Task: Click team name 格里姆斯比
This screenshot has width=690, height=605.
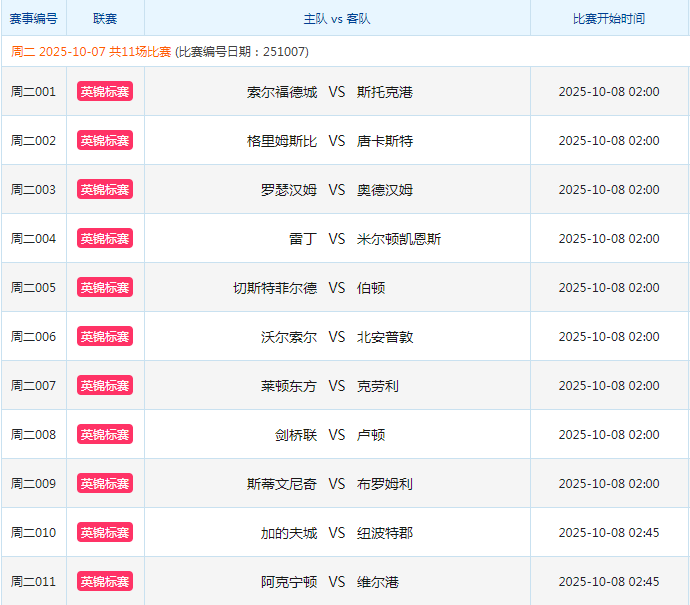Action: click(x=282, y=141)
